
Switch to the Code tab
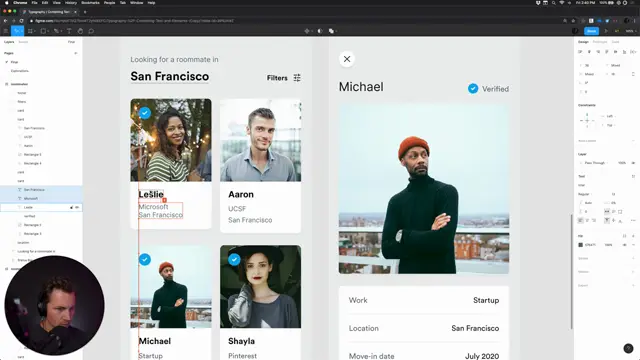616,42
